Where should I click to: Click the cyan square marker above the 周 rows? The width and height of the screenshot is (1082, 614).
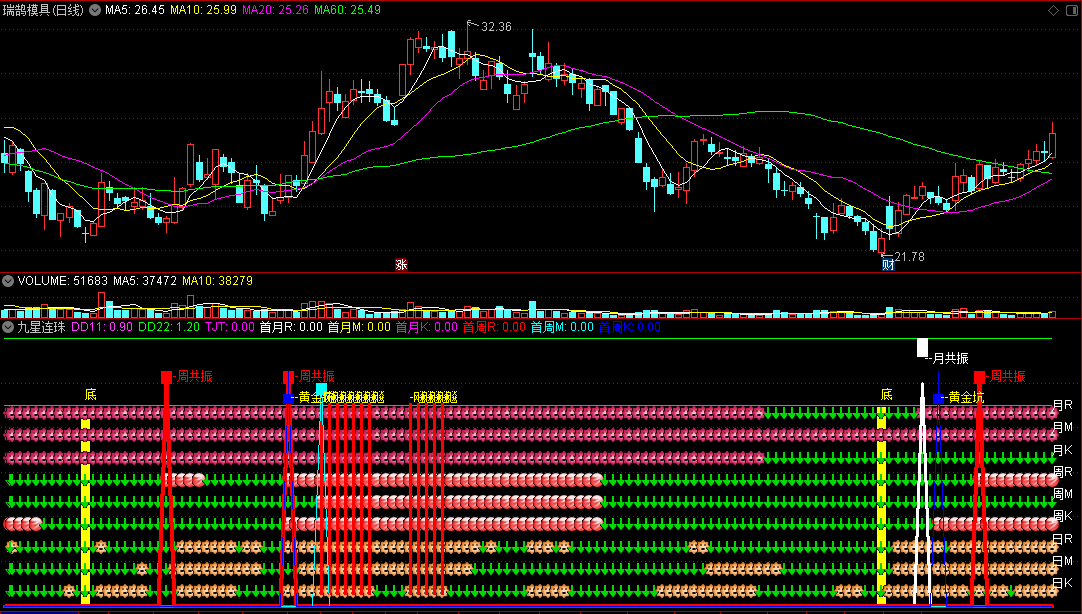(x=321, y=388)
